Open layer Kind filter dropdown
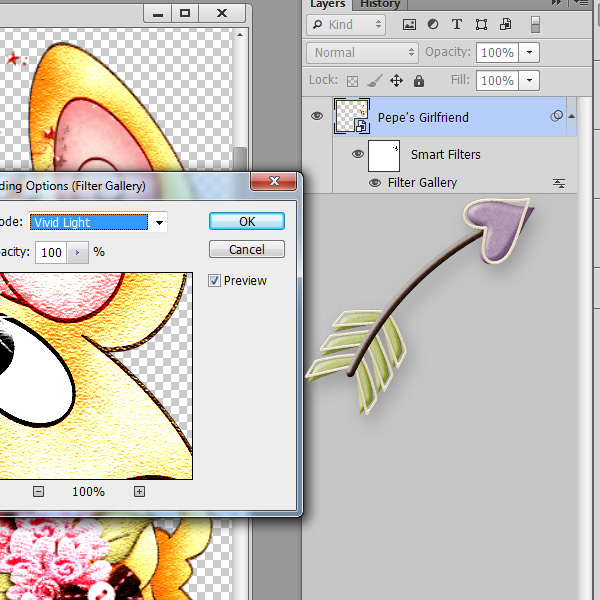The width and height of the screenshot is (600, 600). point(346,25)
